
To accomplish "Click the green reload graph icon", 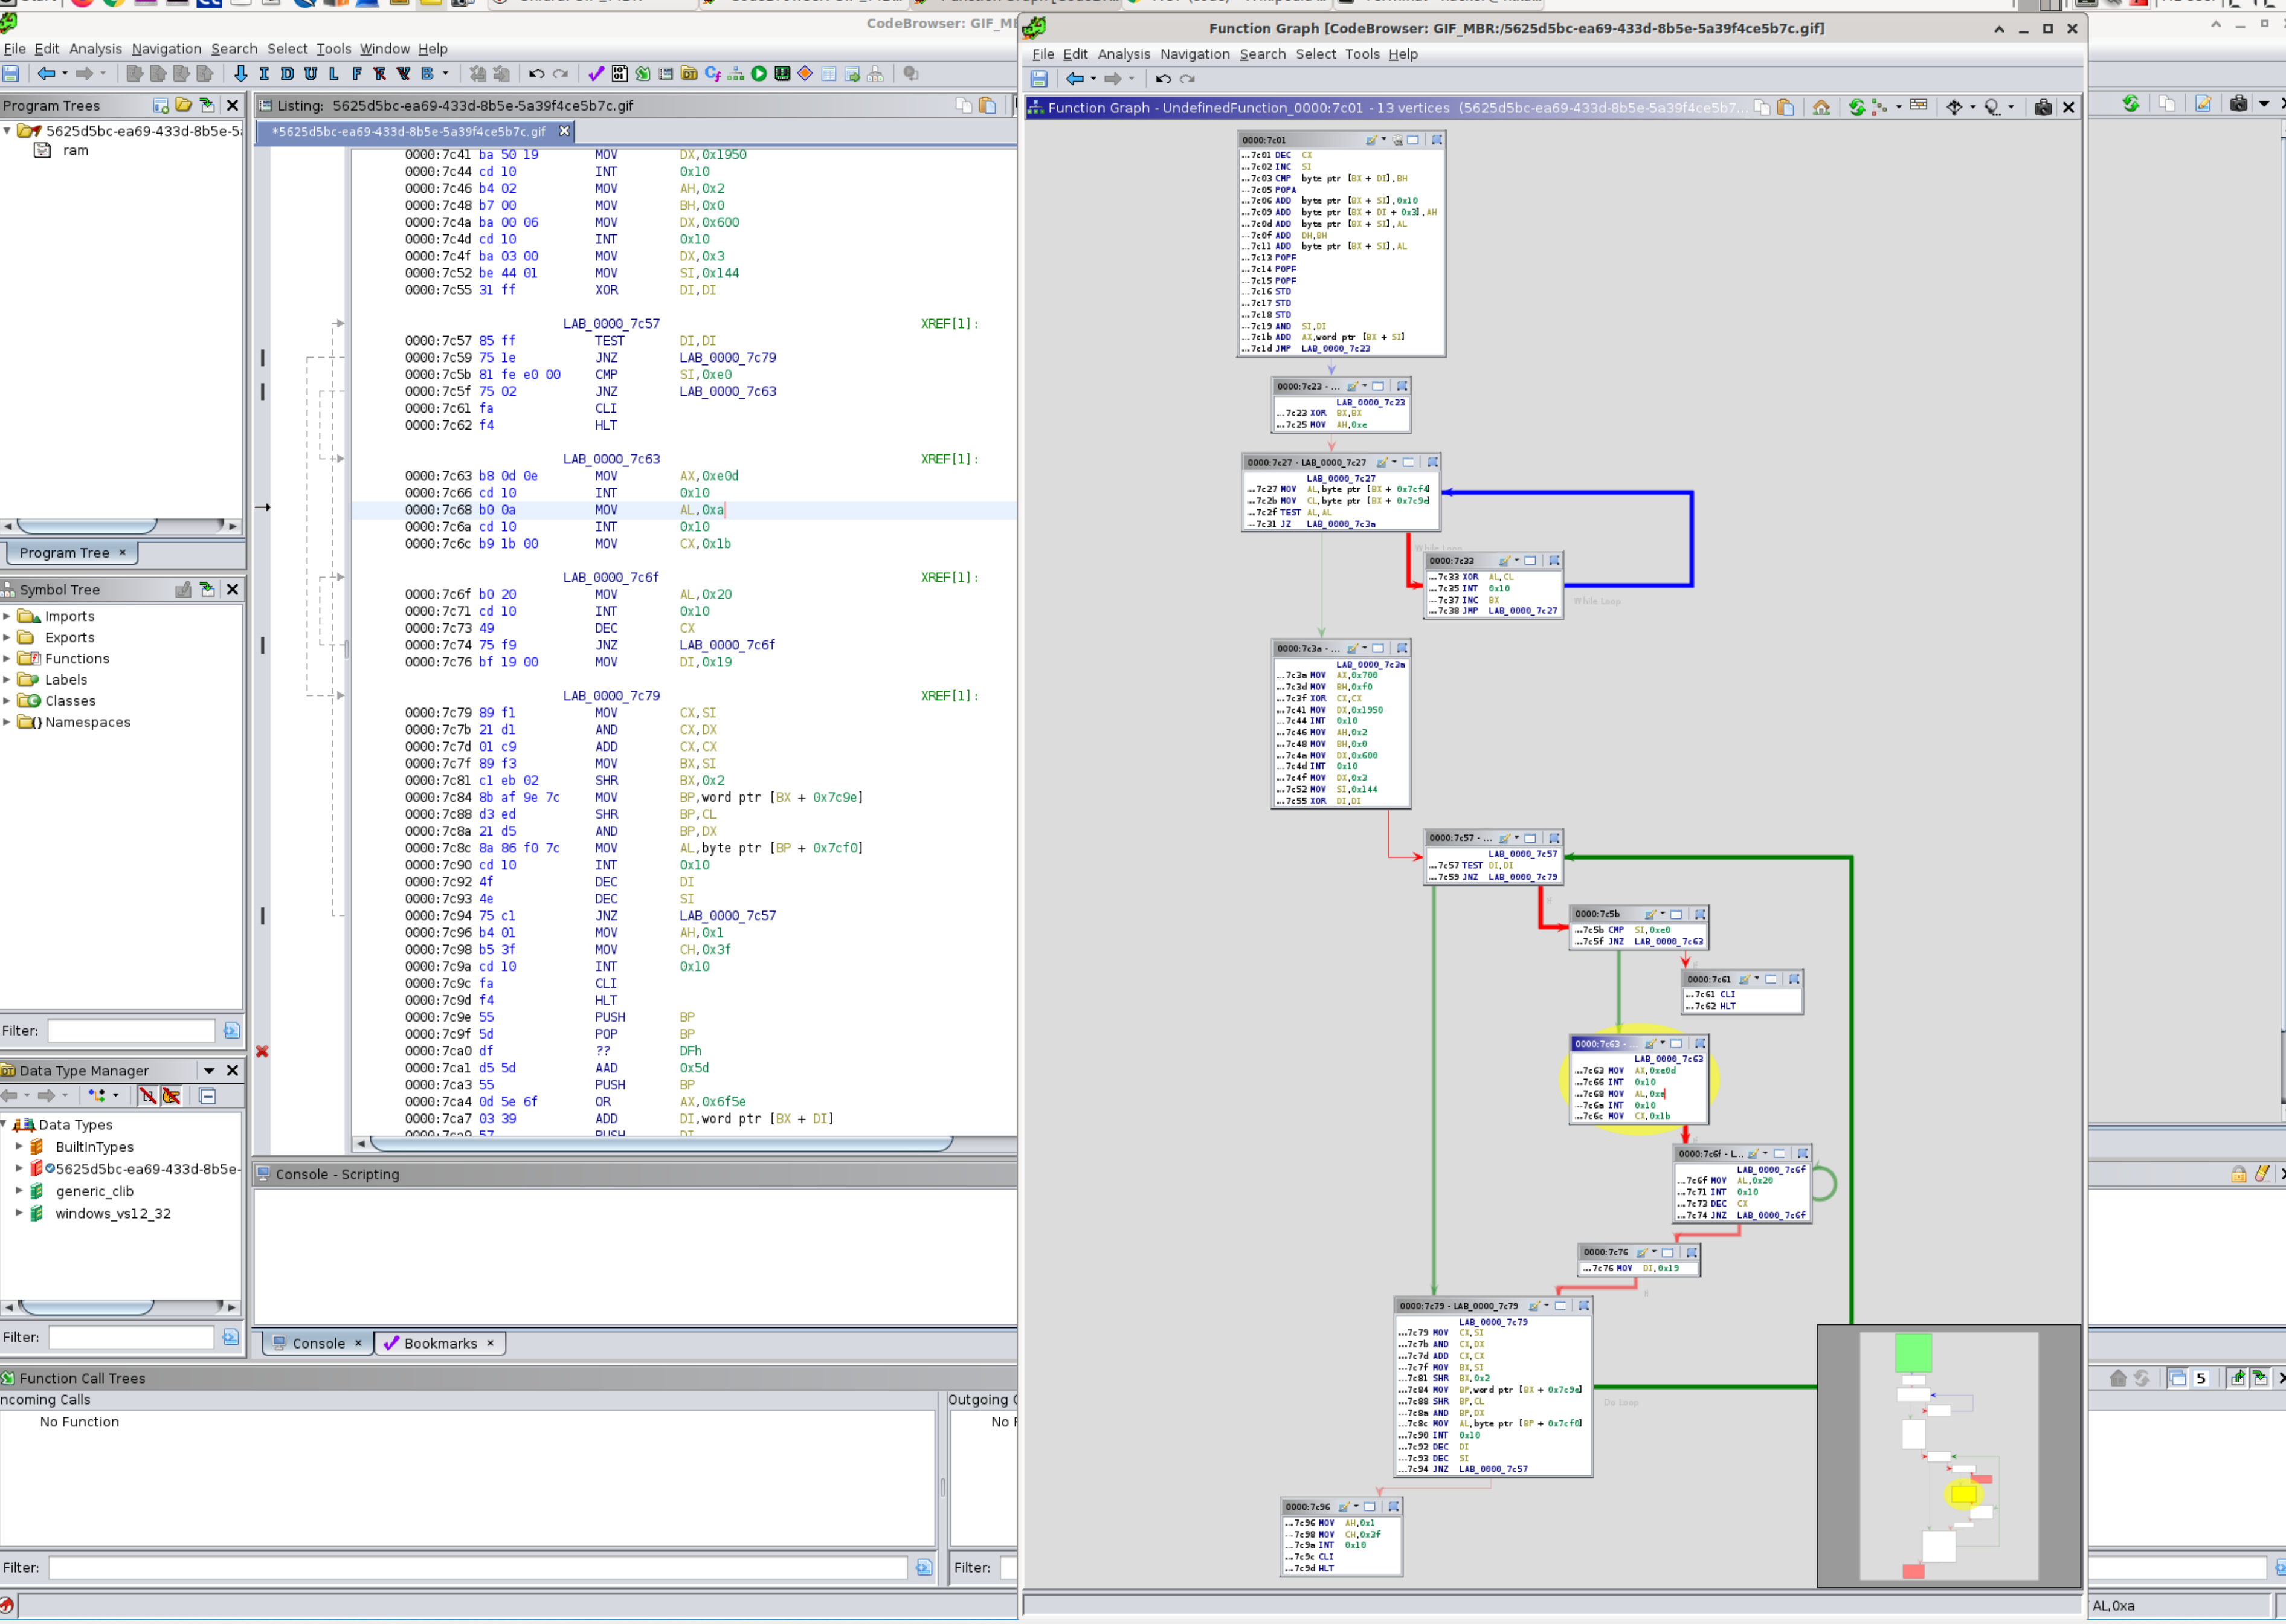I will pos(1856,107).
